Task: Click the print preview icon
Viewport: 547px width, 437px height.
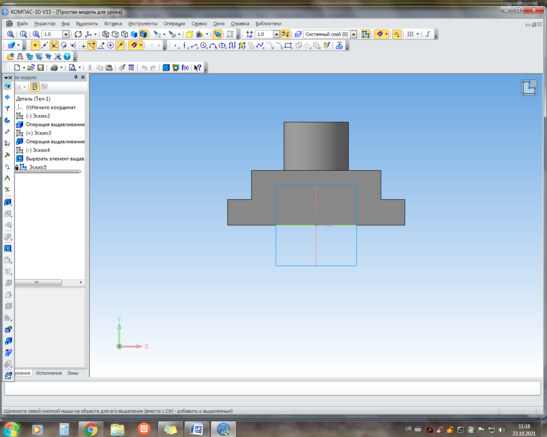Action: click(72, 68)
